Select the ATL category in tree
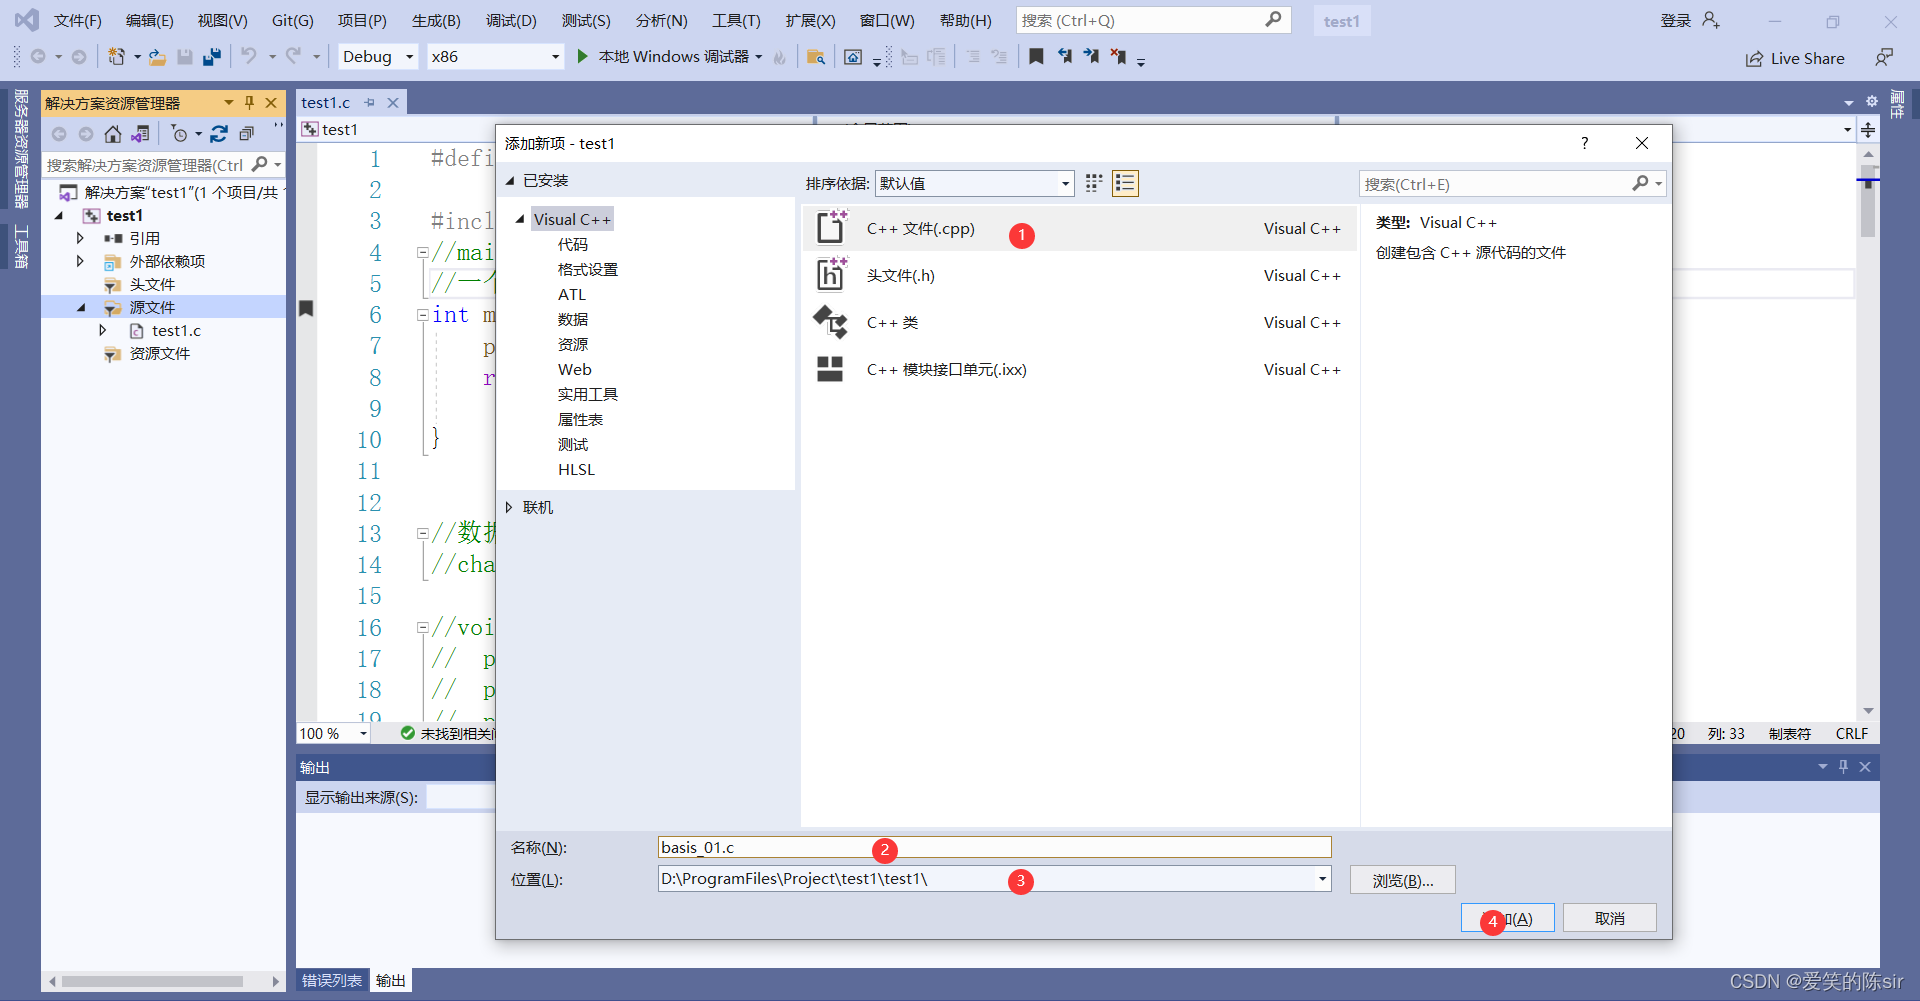Viewport: 1920px width, 1001px height. pos(572,294)
